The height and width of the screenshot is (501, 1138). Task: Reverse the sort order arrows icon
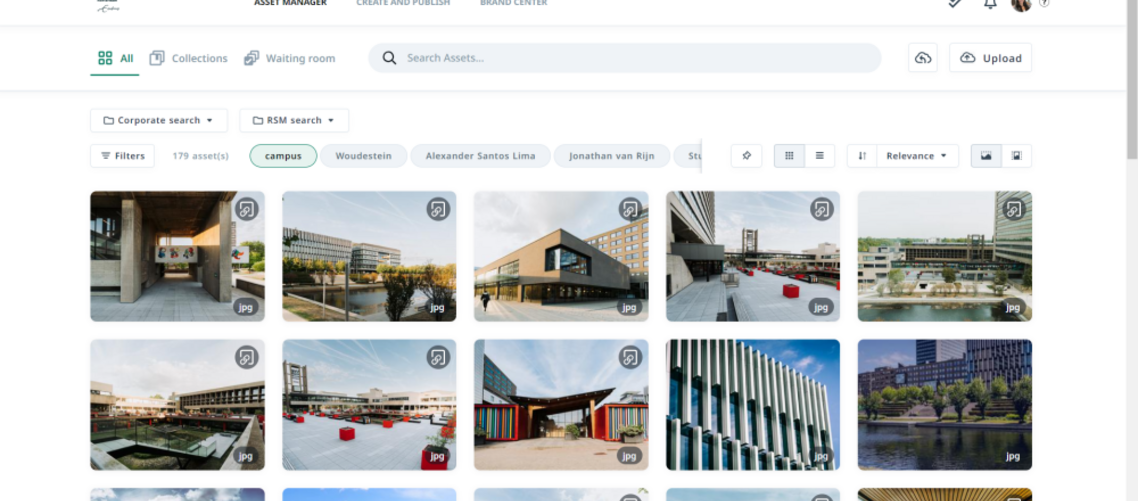tap(862, 156)
